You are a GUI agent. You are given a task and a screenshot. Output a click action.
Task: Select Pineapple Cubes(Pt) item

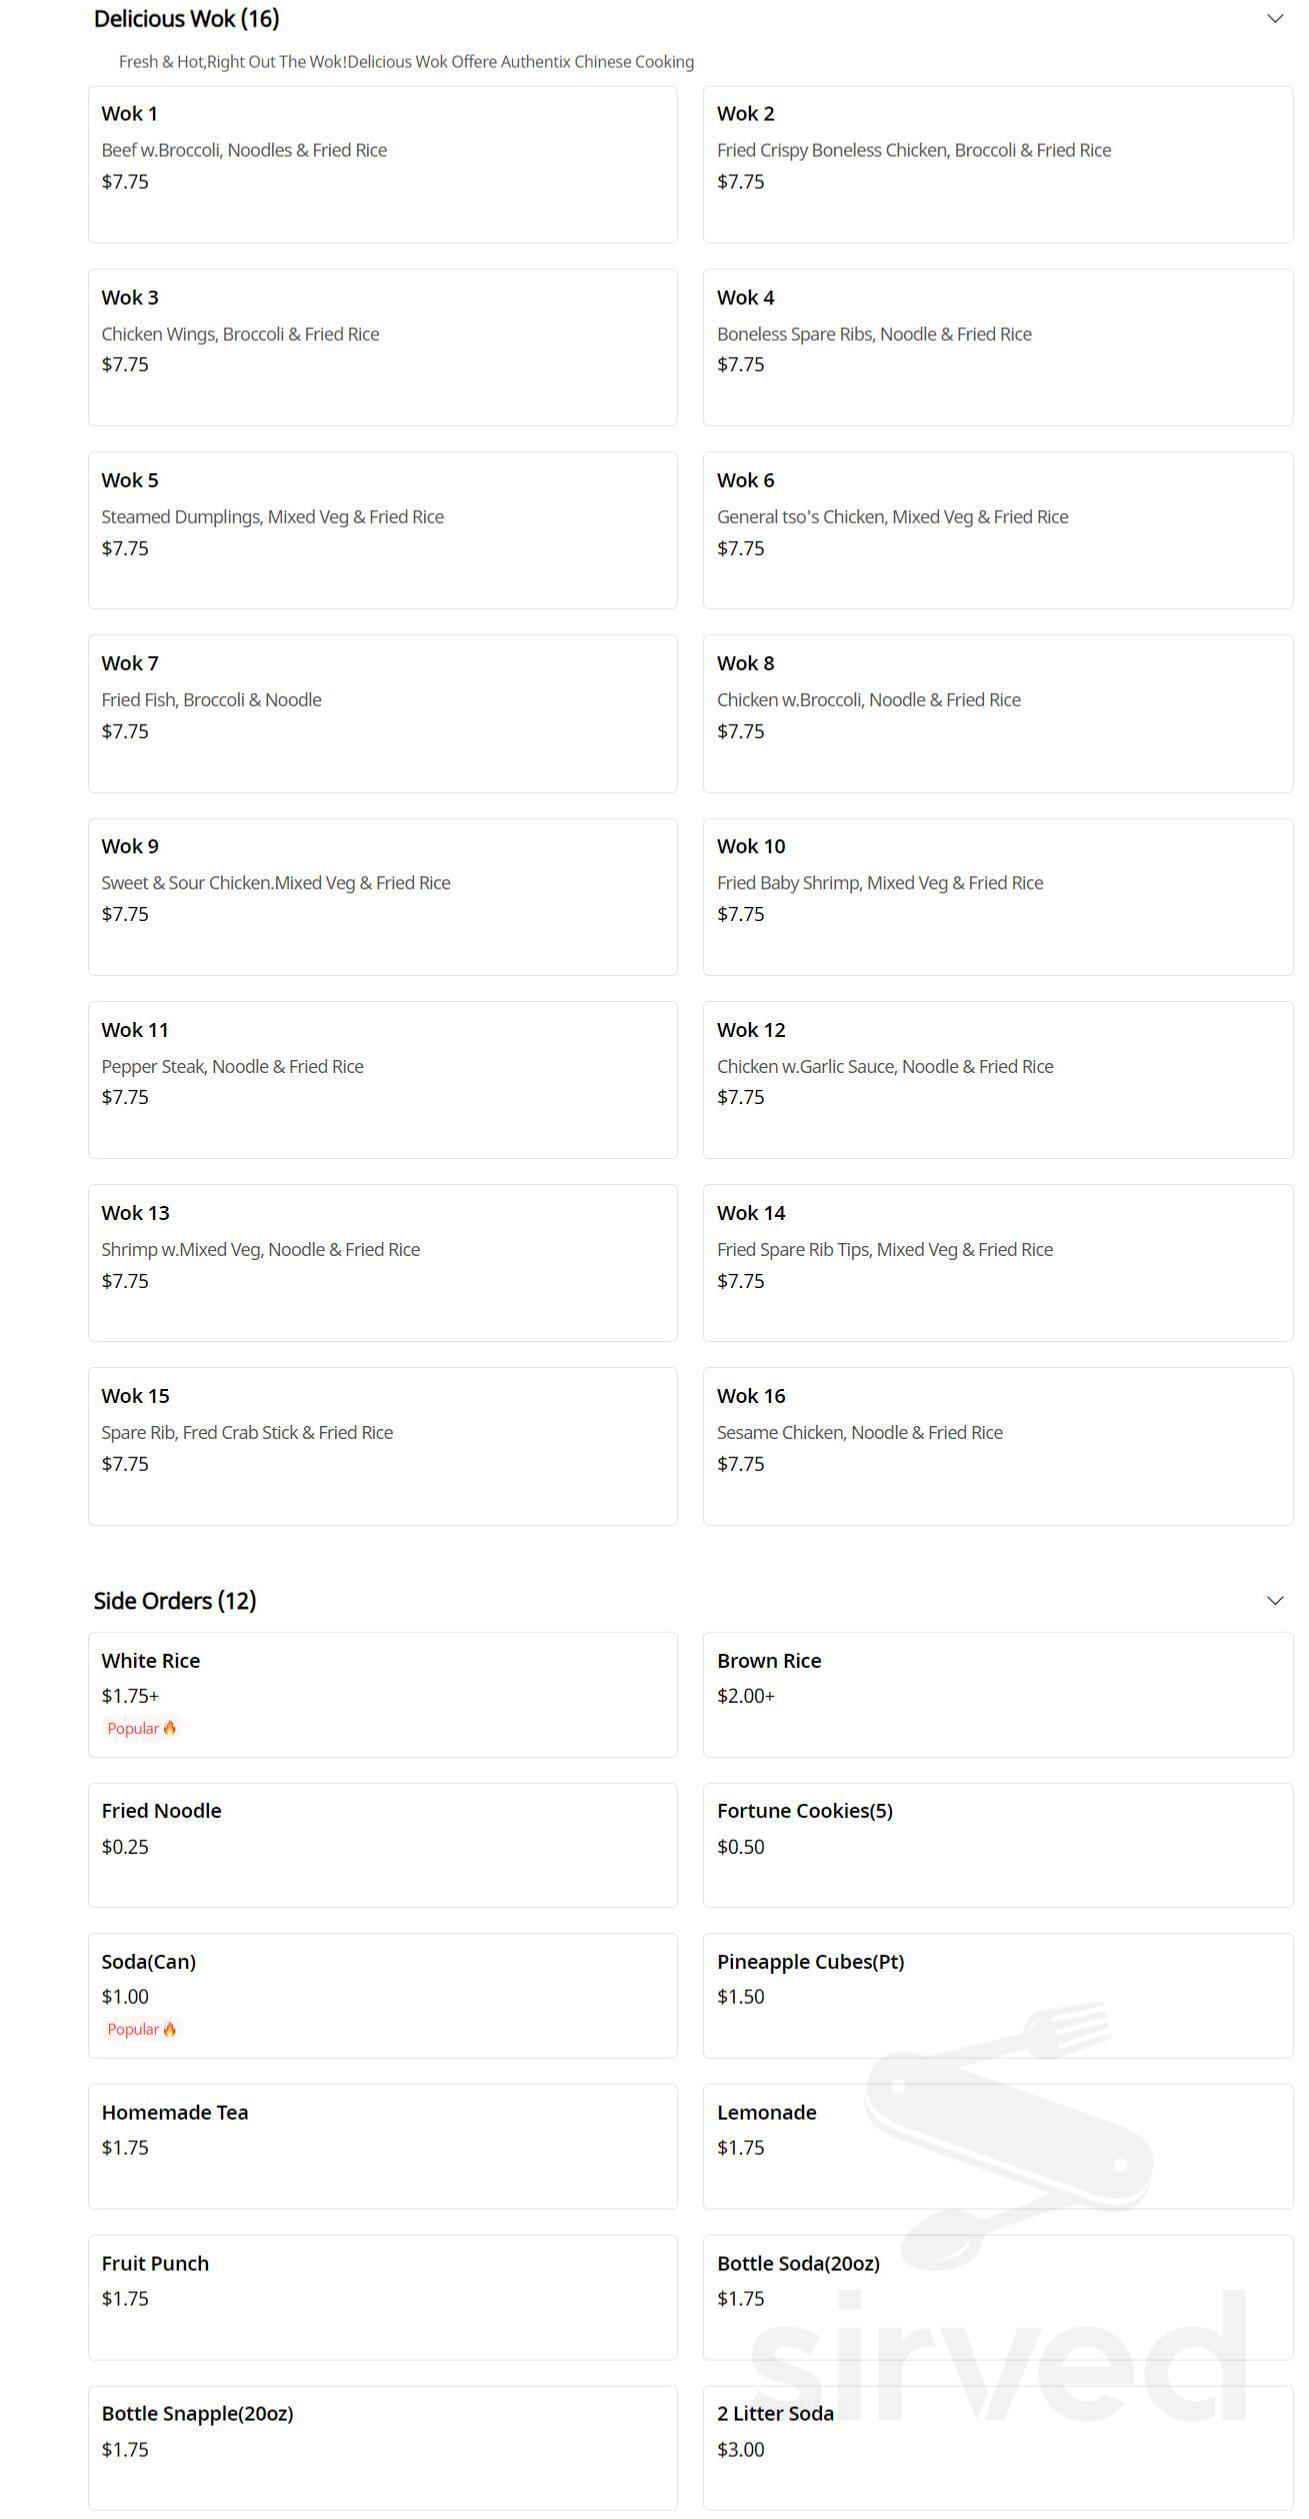click(997, 1995)
